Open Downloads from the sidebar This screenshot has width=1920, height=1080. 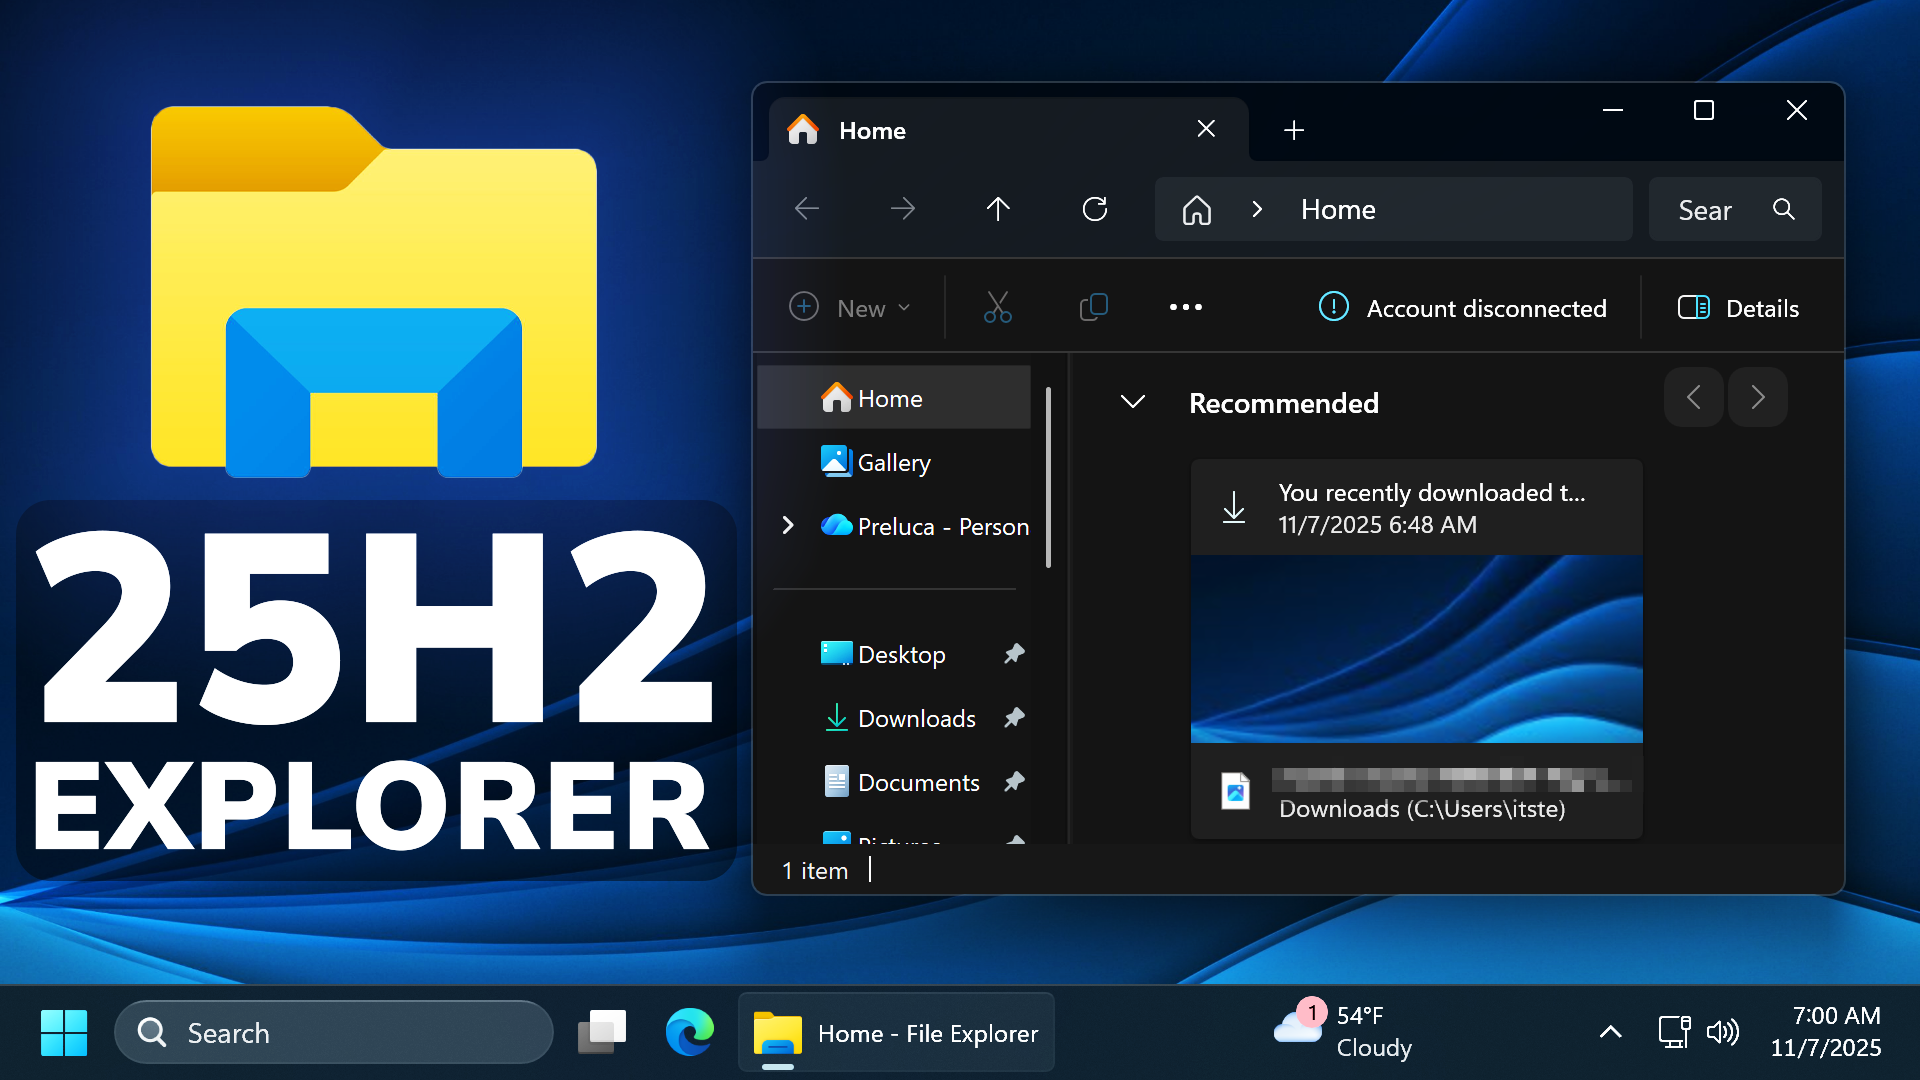(x=916, y=718)
